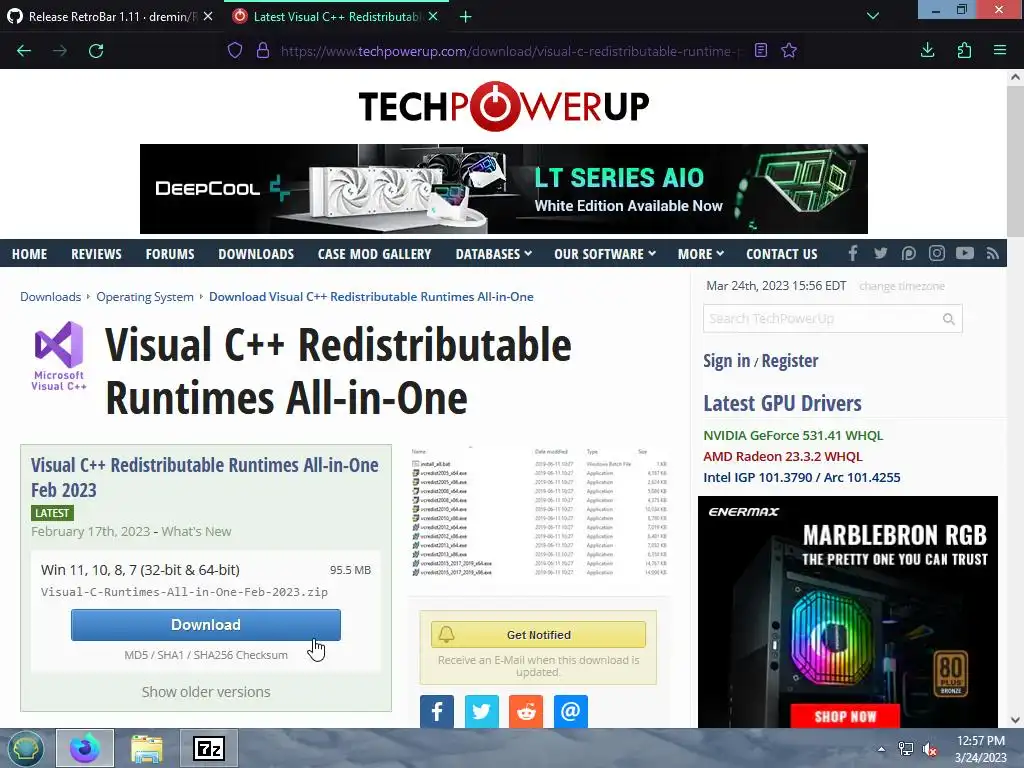Expand the DATABASES dropdown menu

tap(494, 254)
